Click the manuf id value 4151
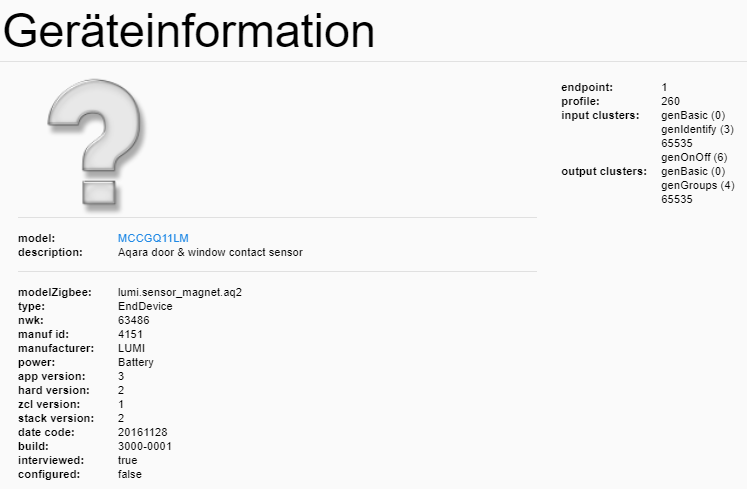Viewport: 747px width, 489px height. tap(131, 334)
